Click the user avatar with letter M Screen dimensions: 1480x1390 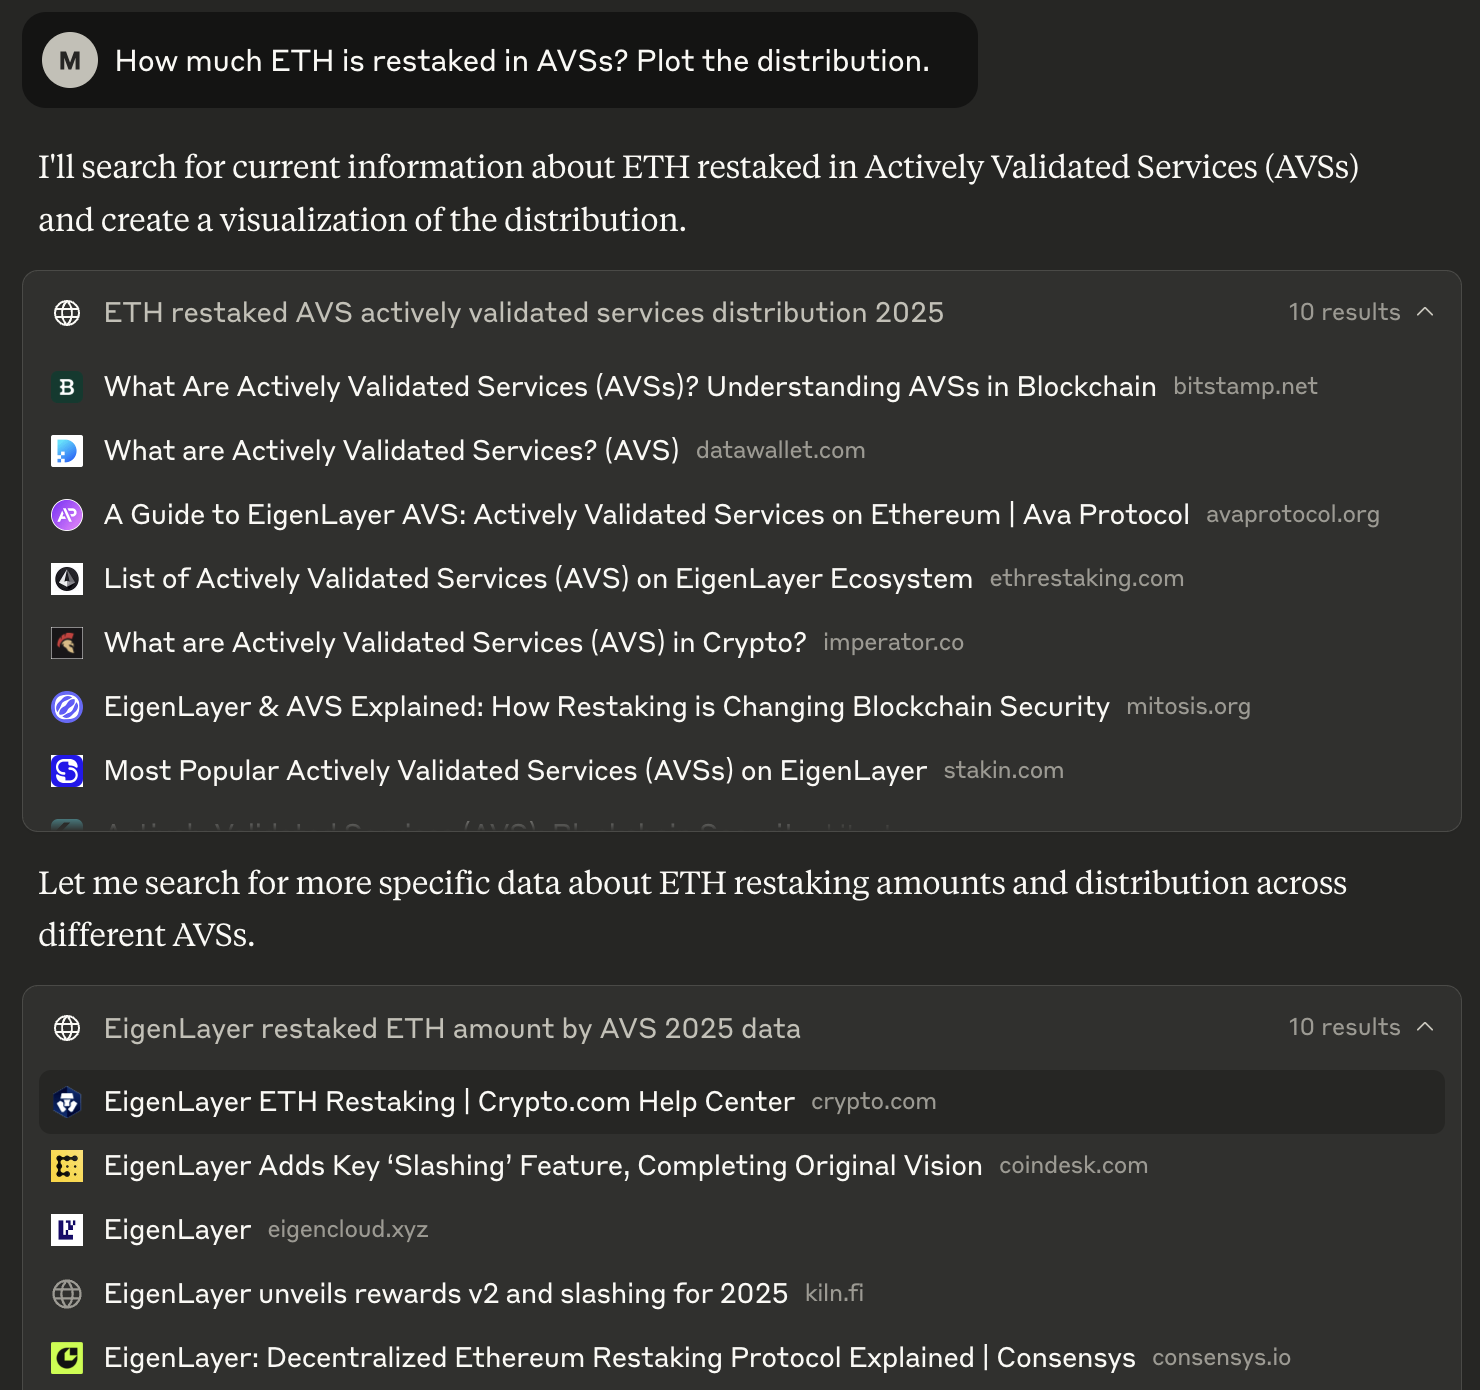coord(69,60)
